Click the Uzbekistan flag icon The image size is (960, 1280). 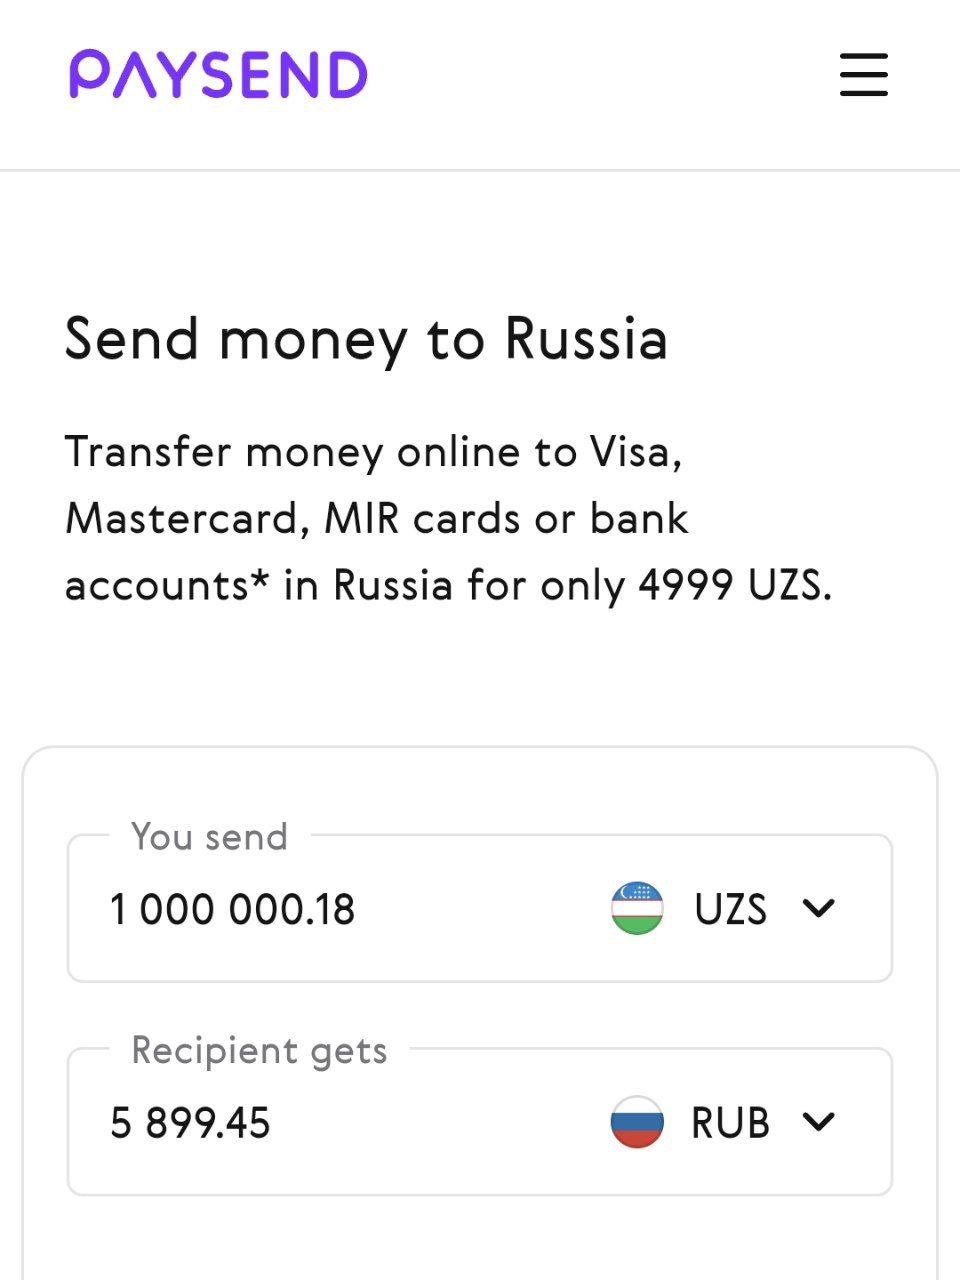click(x=637, y=909)
